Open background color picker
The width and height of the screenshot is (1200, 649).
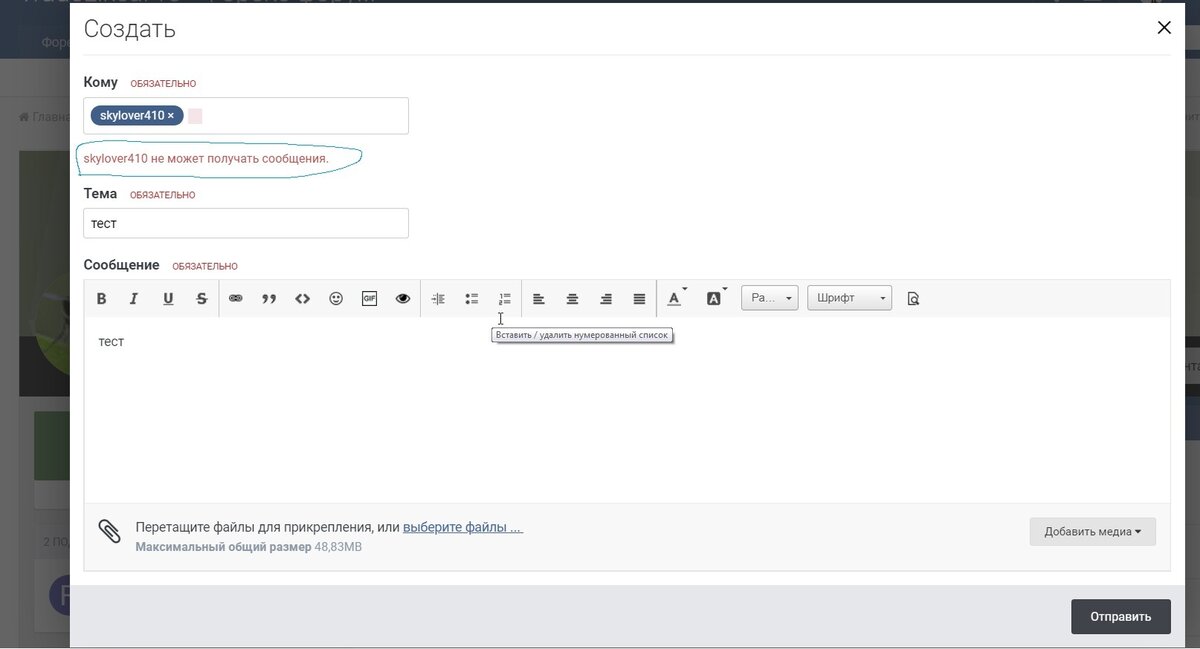click(x=716, y=298)
